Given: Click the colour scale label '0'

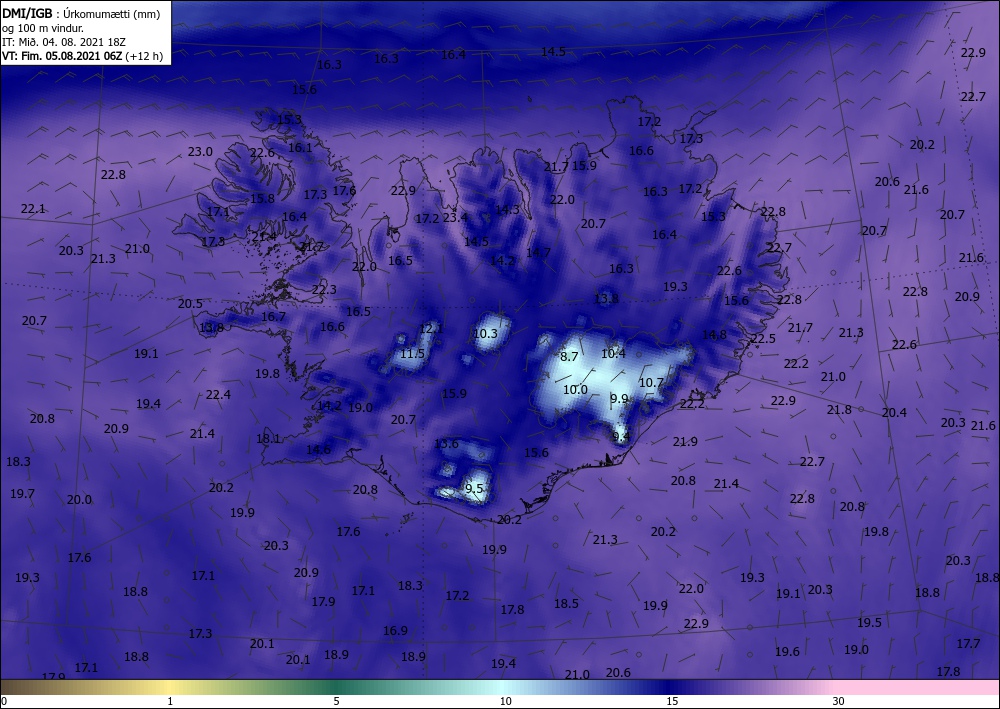Looking at the screenshot, I should click(4, 701).
